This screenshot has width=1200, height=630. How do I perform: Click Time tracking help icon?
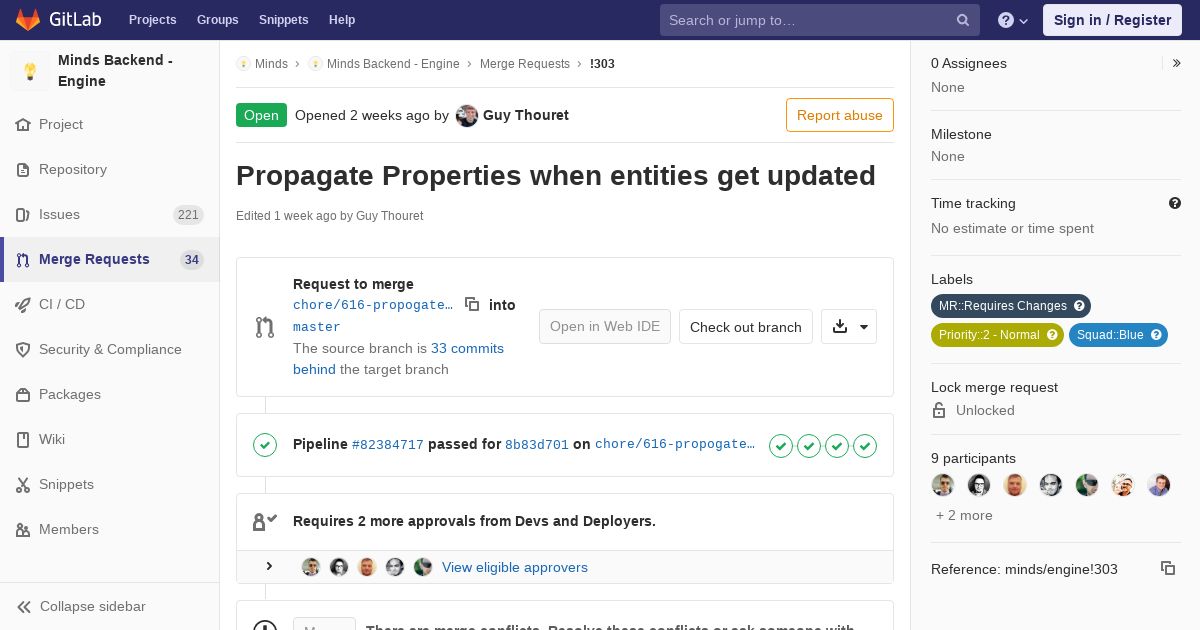pyautogui.click(x=1175, y=203)
